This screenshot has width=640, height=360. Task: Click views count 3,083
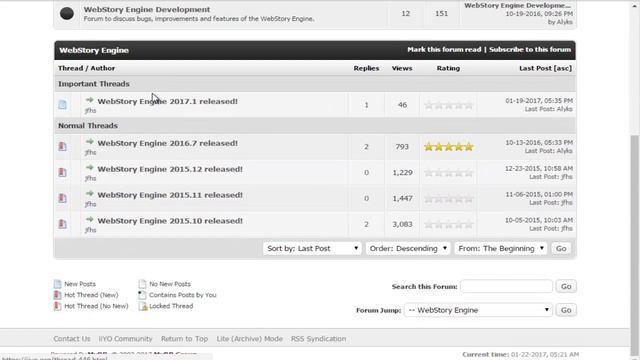[x=402, y=224]
